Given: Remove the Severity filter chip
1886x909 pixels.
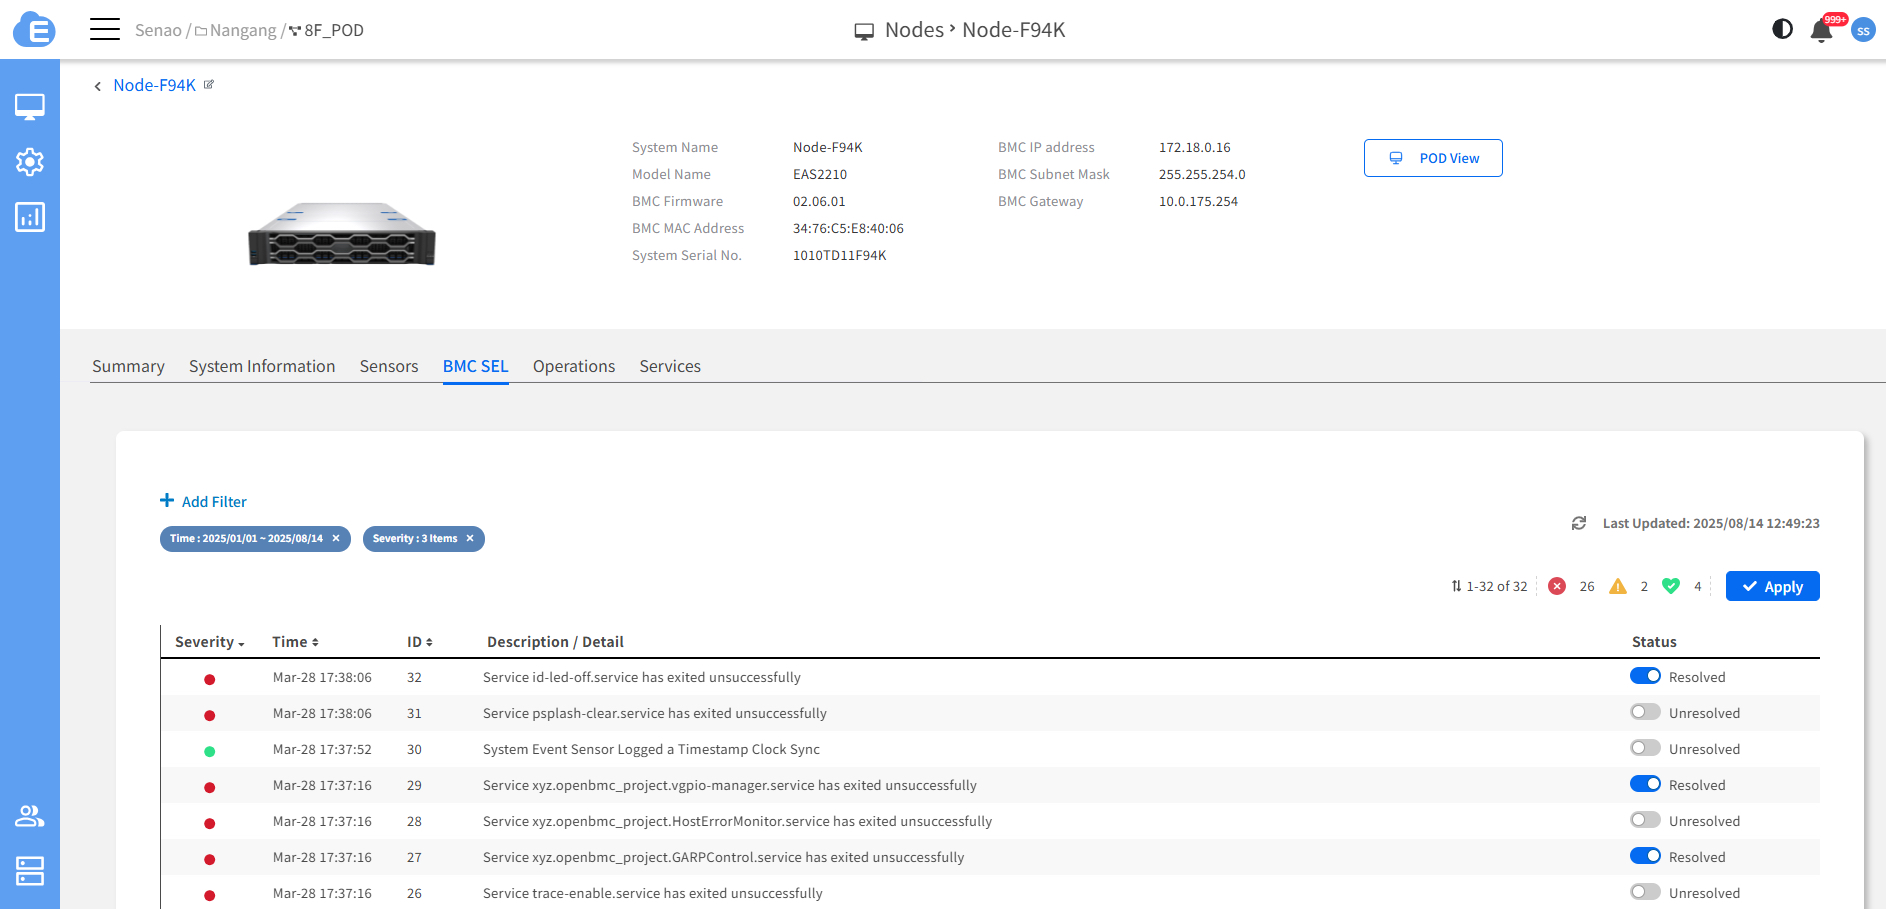Looking at the screenshot, I should pos(470,539).
